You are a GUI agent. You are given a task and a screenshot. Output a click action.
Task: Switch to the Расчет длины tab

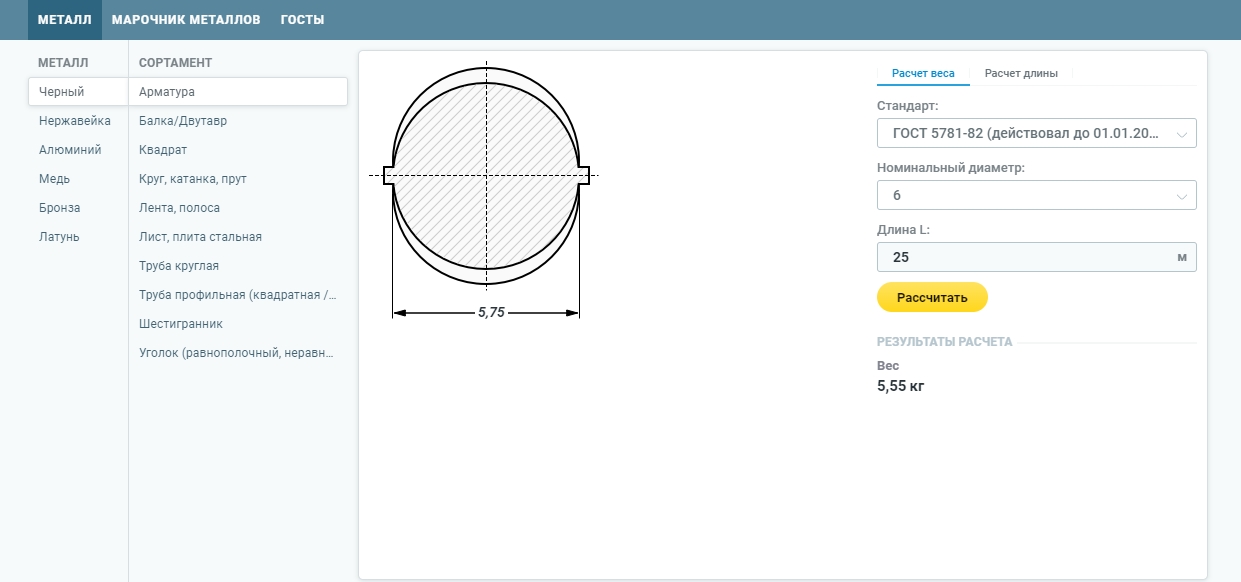click(1021, 73)
